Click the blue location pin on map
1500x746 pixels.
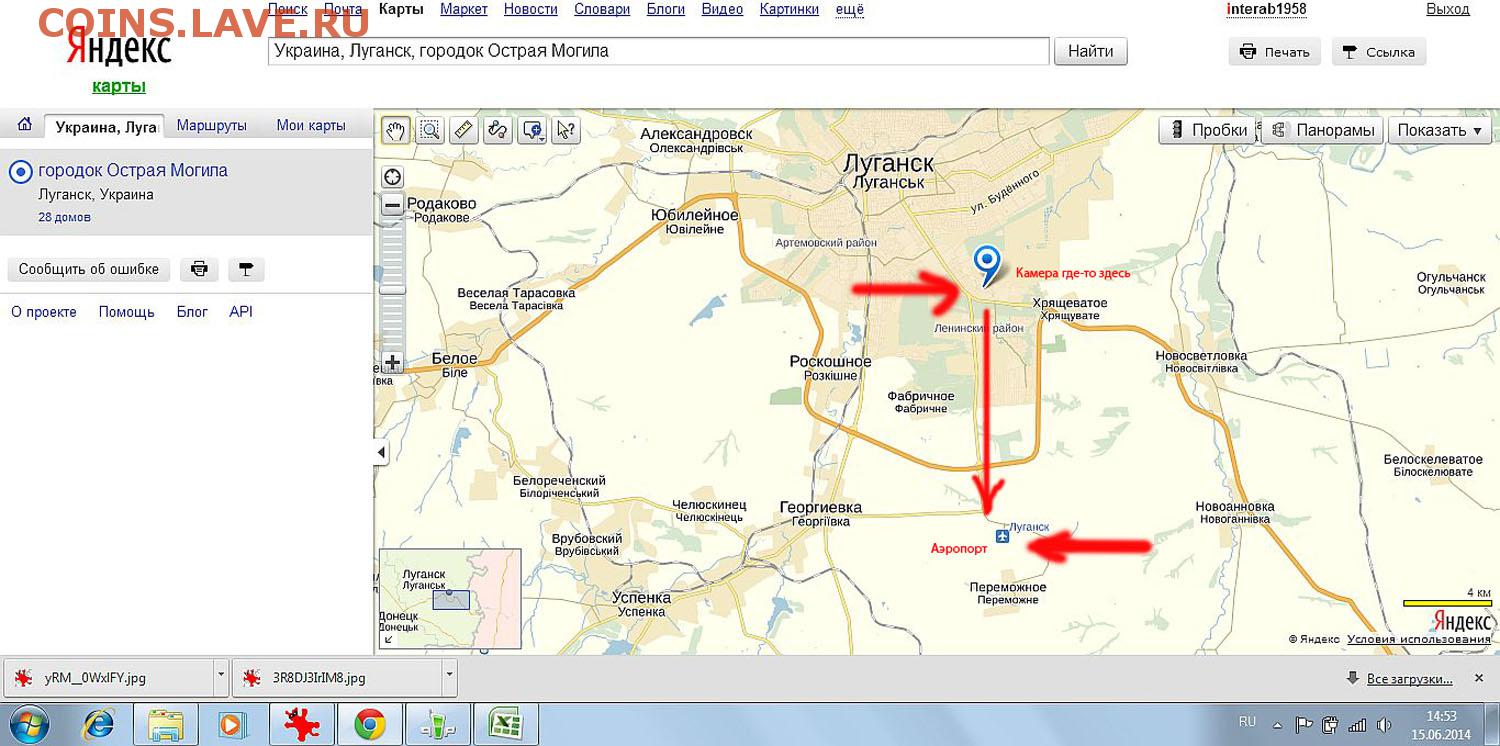(x=986, y=265)
